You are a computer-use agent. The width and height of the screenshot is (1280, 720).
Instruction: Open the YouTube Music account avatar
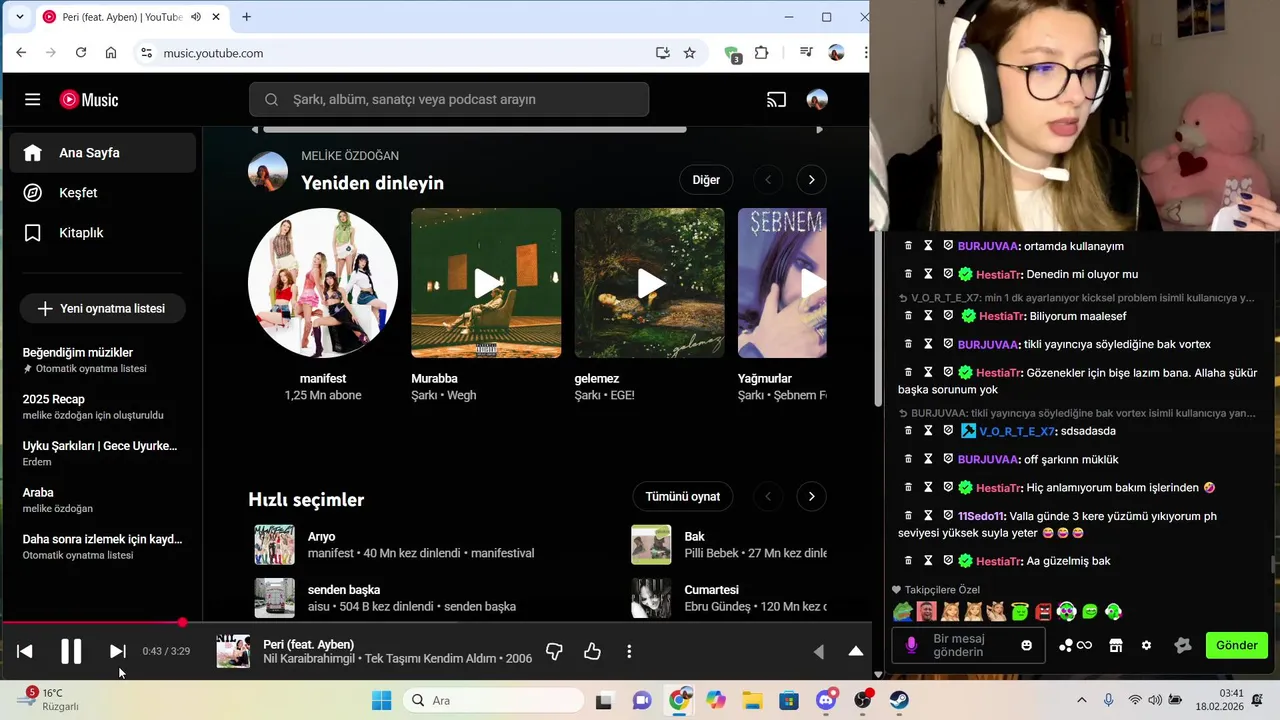pos(817,99)
